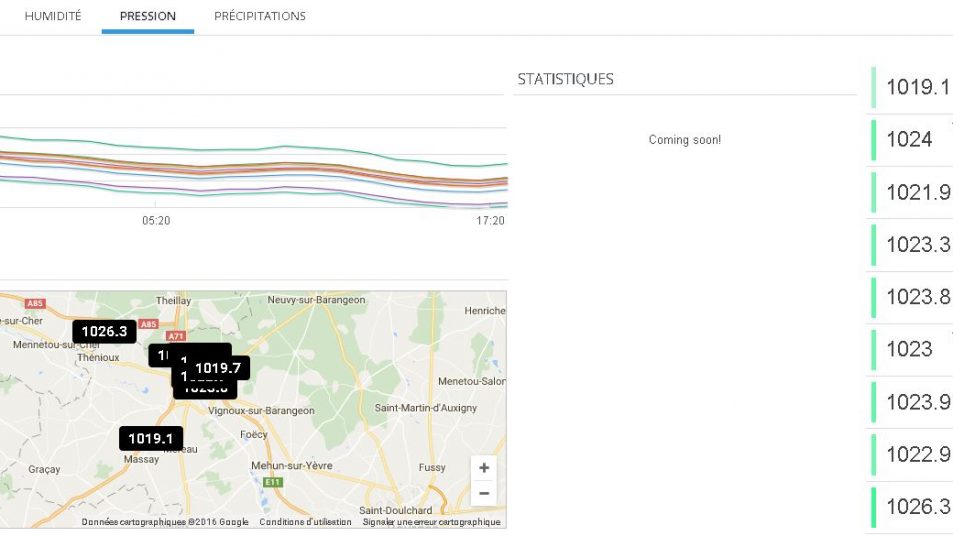Image resolution: width=953 pixels, height=536 pixels.
Task: Choose the 1021.9 station entry
Action: pyautogui.click(x=915, y=192)
